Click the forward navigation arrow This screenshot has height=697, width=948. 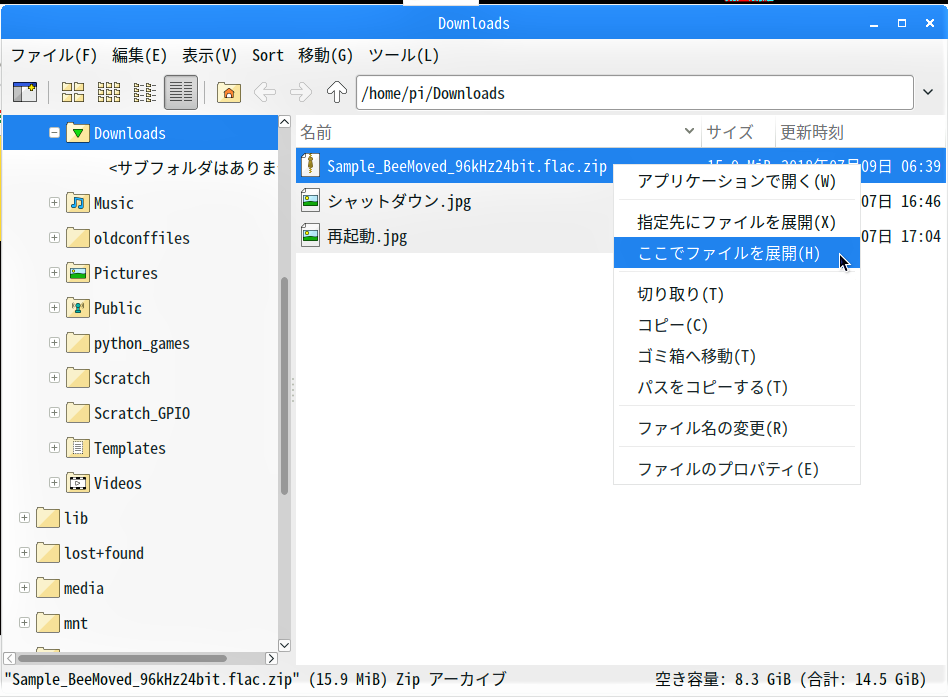[x=301, y=93]
